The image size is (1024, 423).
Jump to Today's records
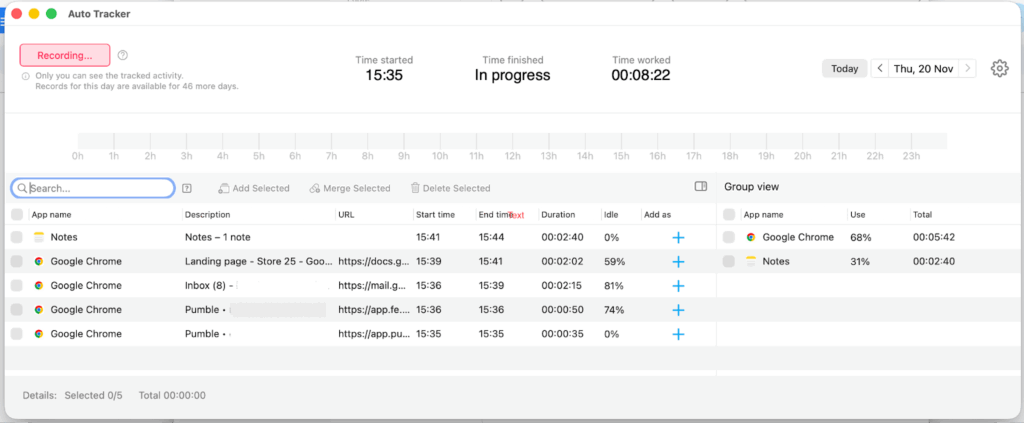[x=844, y=69]
